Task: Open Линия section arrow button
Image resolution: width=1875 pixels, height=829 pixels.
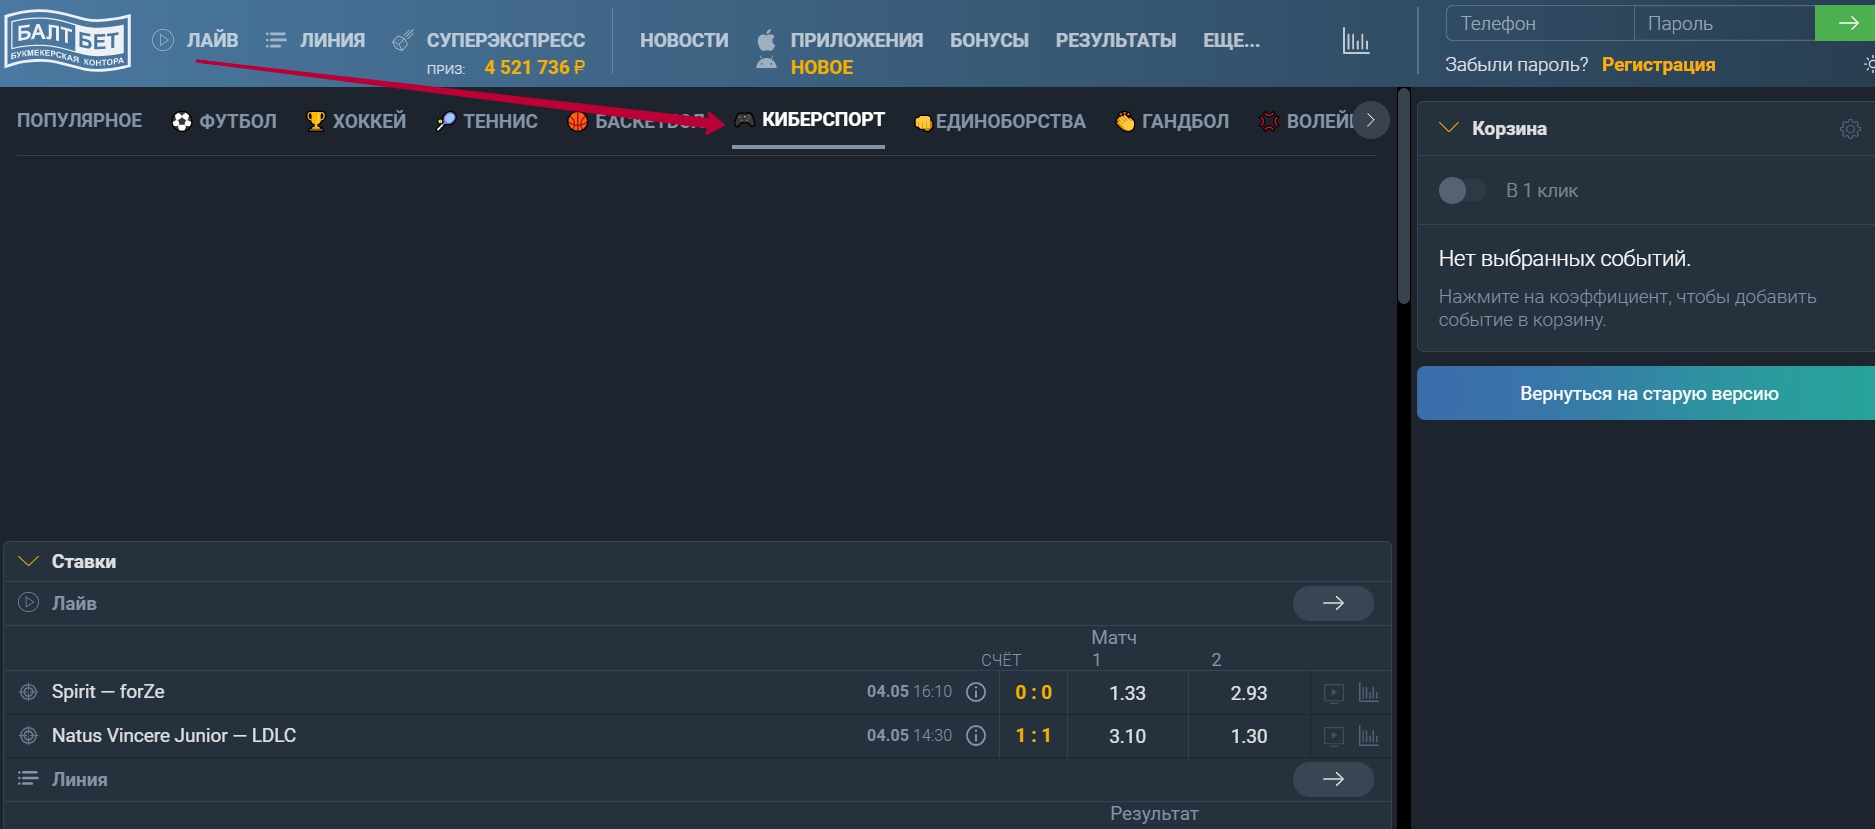Action: tap(1333, 779)
